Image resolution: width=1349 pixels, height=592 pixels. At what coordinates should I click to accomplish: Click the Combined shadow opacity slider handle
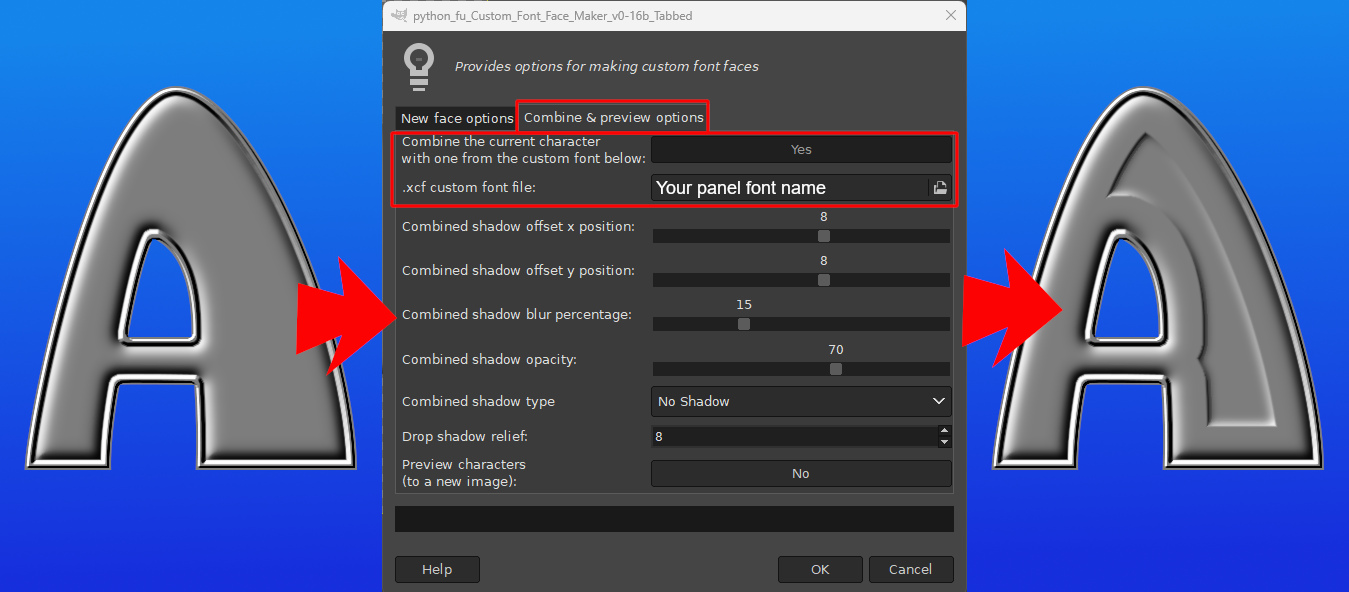pos(836,369)
